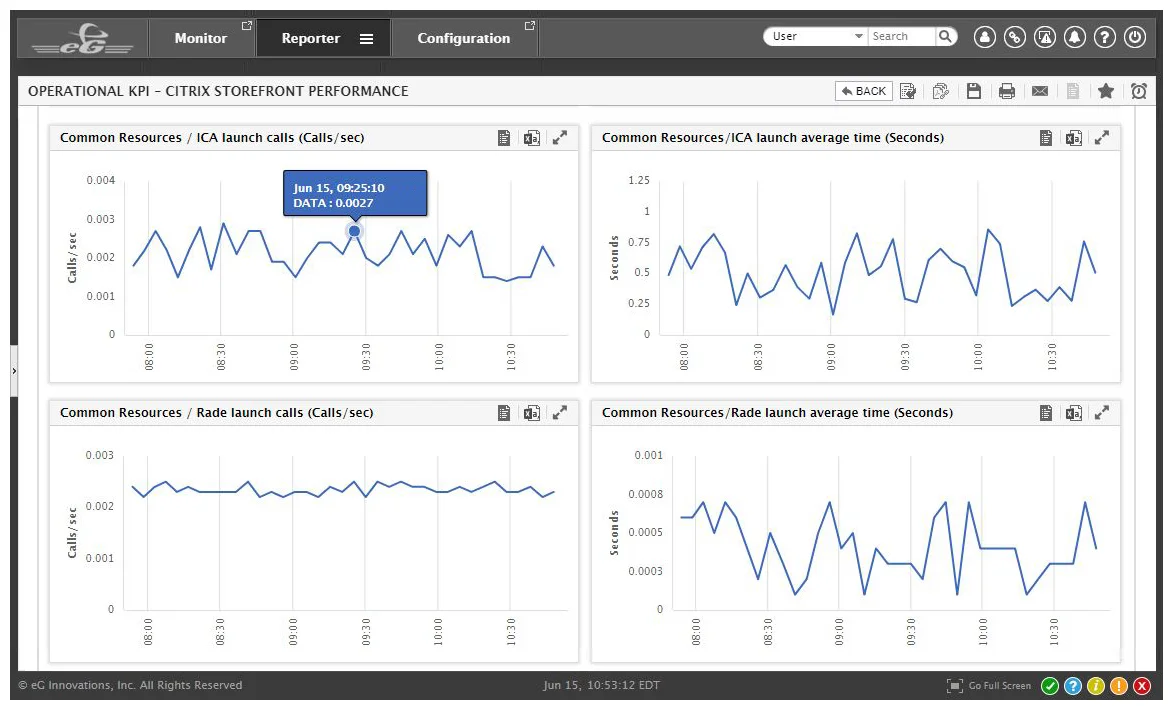
Task: Click the search magnifier icon
Action: pyautogui.click(x=946, y=36)
